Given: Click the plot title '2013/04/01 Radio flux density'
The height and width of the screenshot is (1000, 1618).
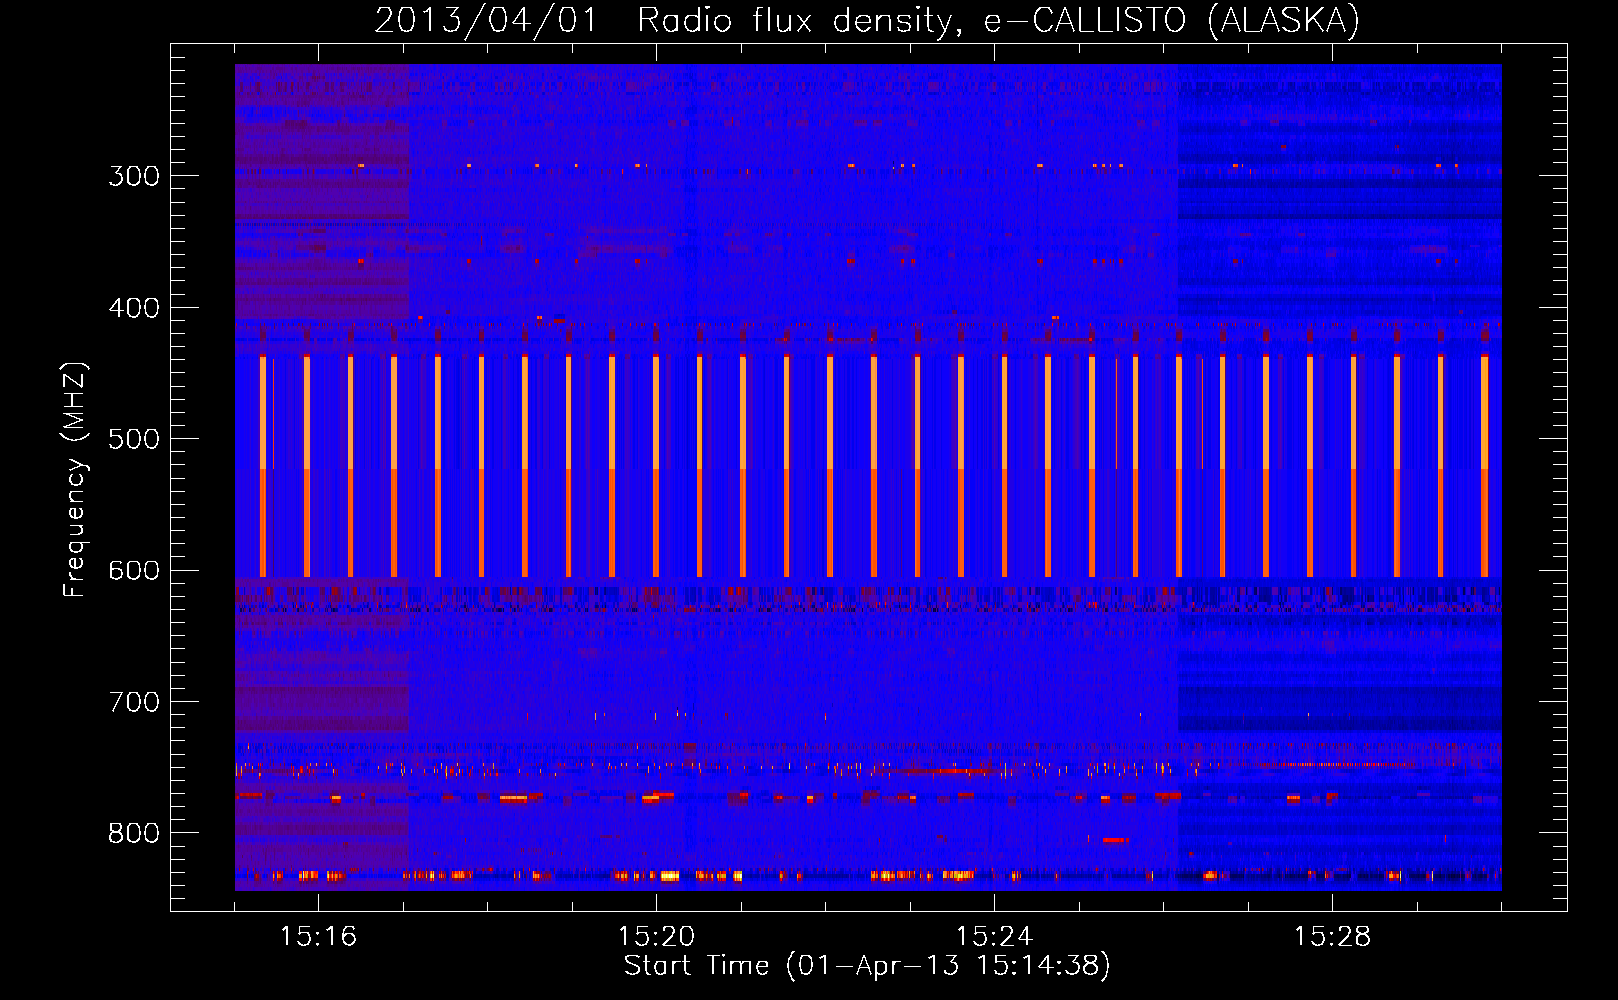Looking at the screenshot, I should (669, 21).
